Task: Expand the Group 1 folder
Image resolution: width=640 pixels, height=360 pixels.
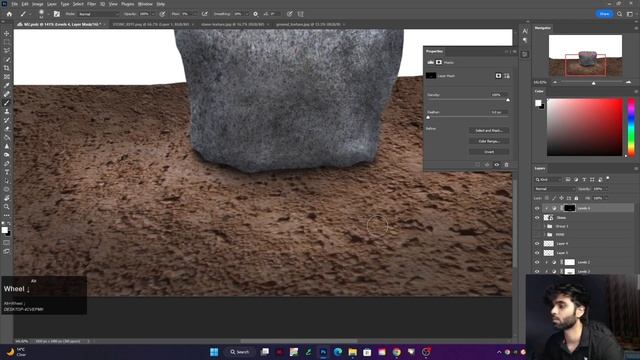Action: pos(544,226)
